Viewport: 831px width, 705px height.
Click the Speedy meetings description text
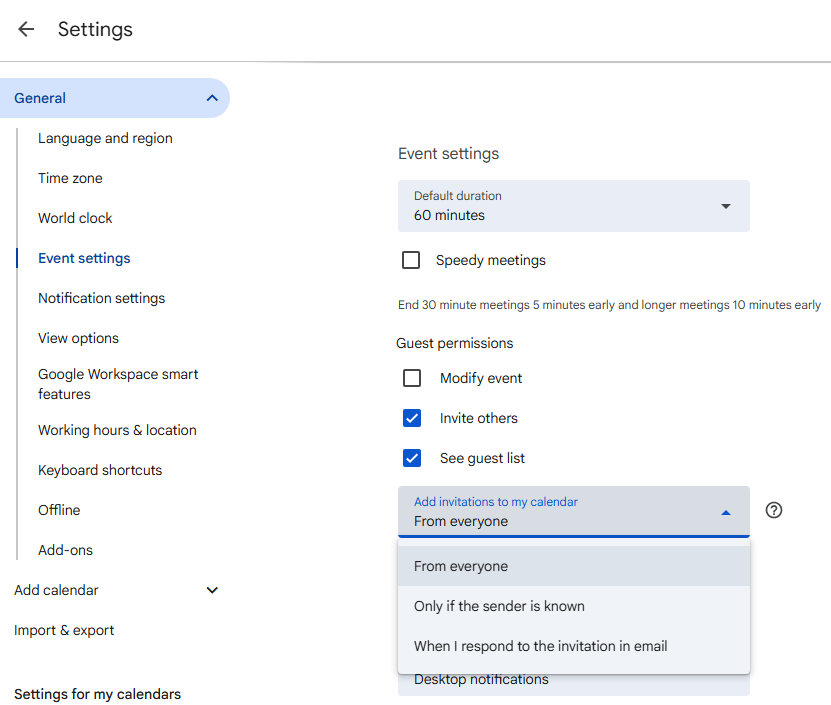tap(609, 305)
